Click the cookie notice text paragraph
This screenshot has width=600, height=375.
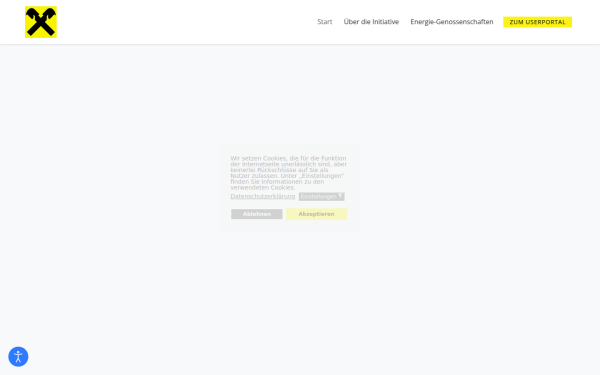pyautogui.click(x=289, y=173)
